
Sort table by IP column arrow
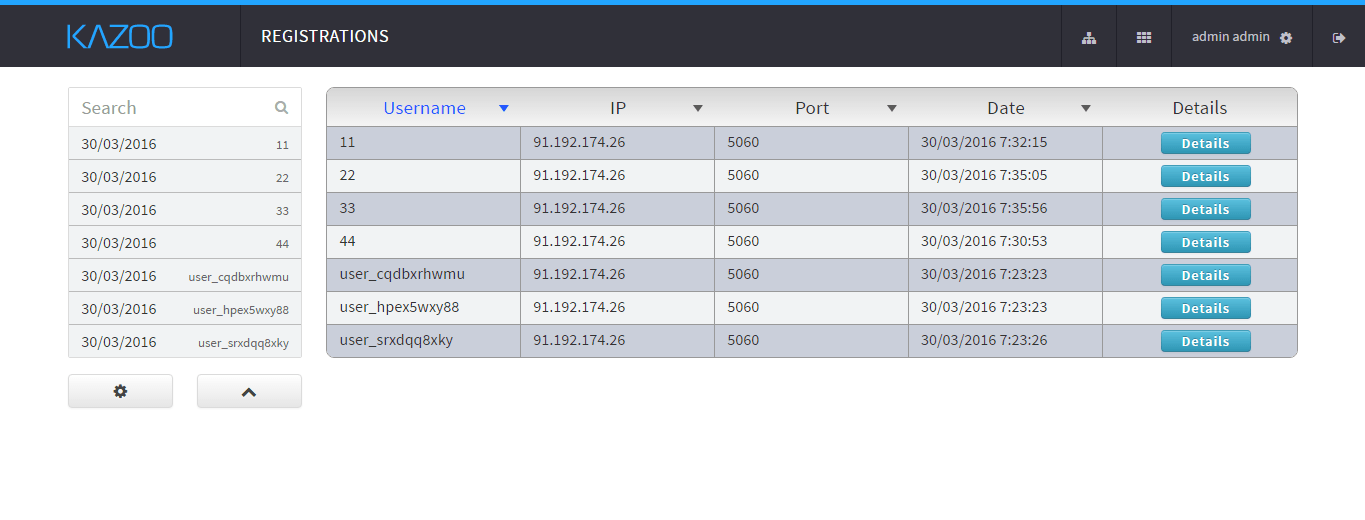coord(698,108)
